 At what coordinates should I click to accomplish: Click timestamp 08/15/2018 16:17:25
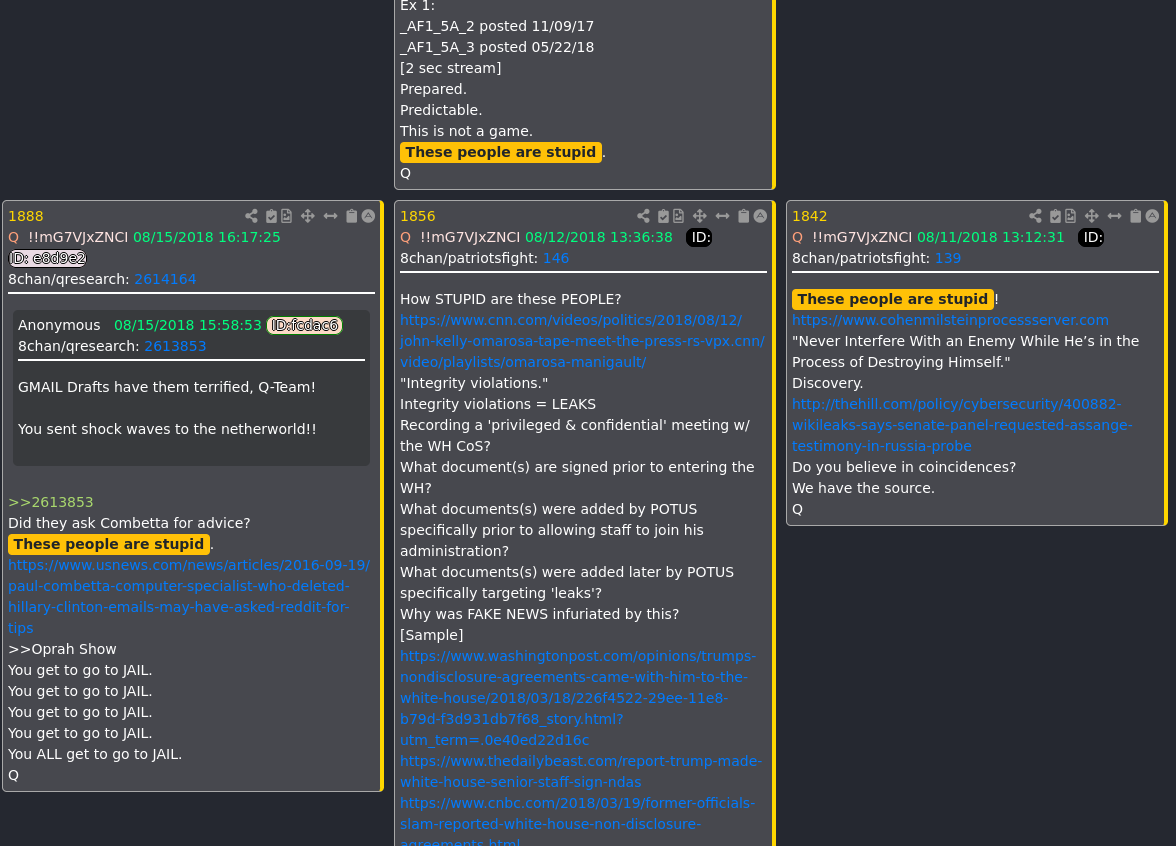coord(207,237)
